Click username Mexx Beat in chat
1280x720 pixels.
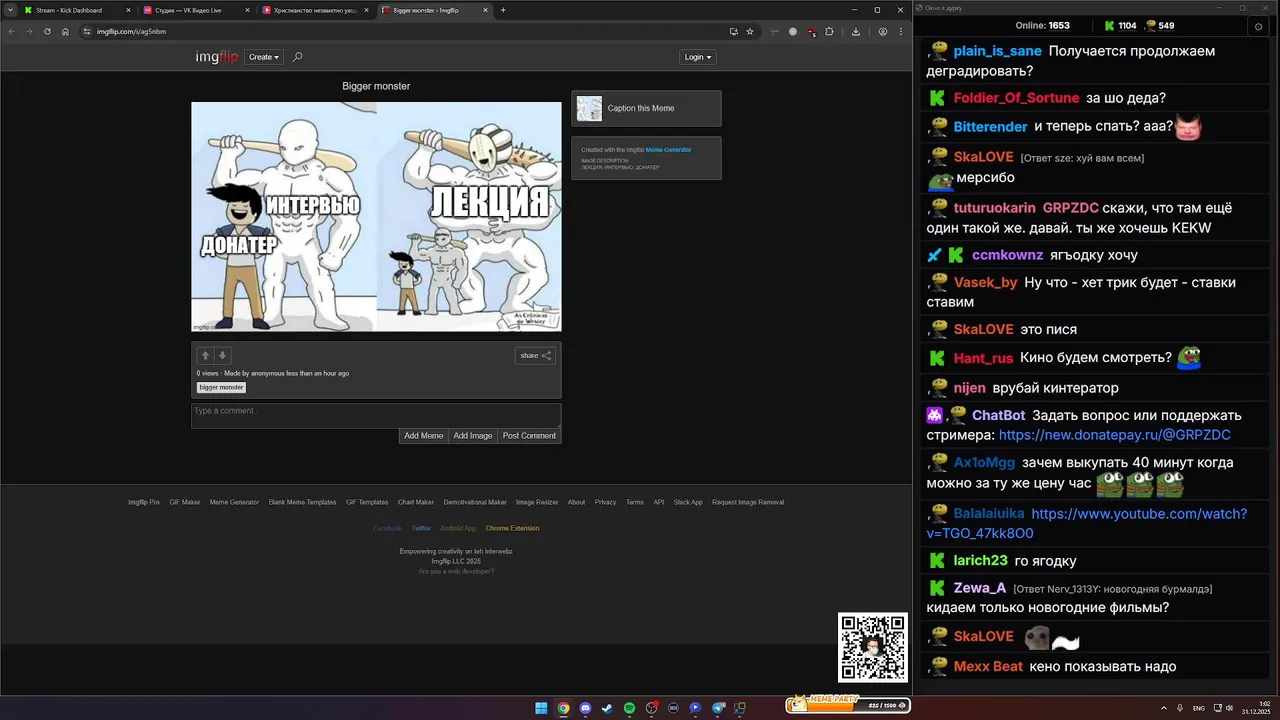(x=988, y=666)
